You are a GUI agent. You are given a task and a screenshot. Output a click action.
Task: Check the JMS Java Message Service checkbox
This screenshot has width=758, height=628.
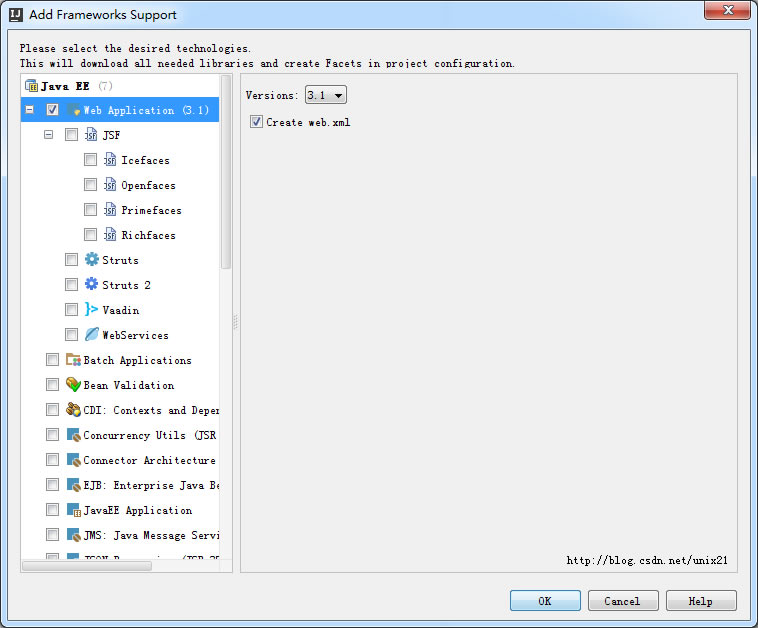52,535
